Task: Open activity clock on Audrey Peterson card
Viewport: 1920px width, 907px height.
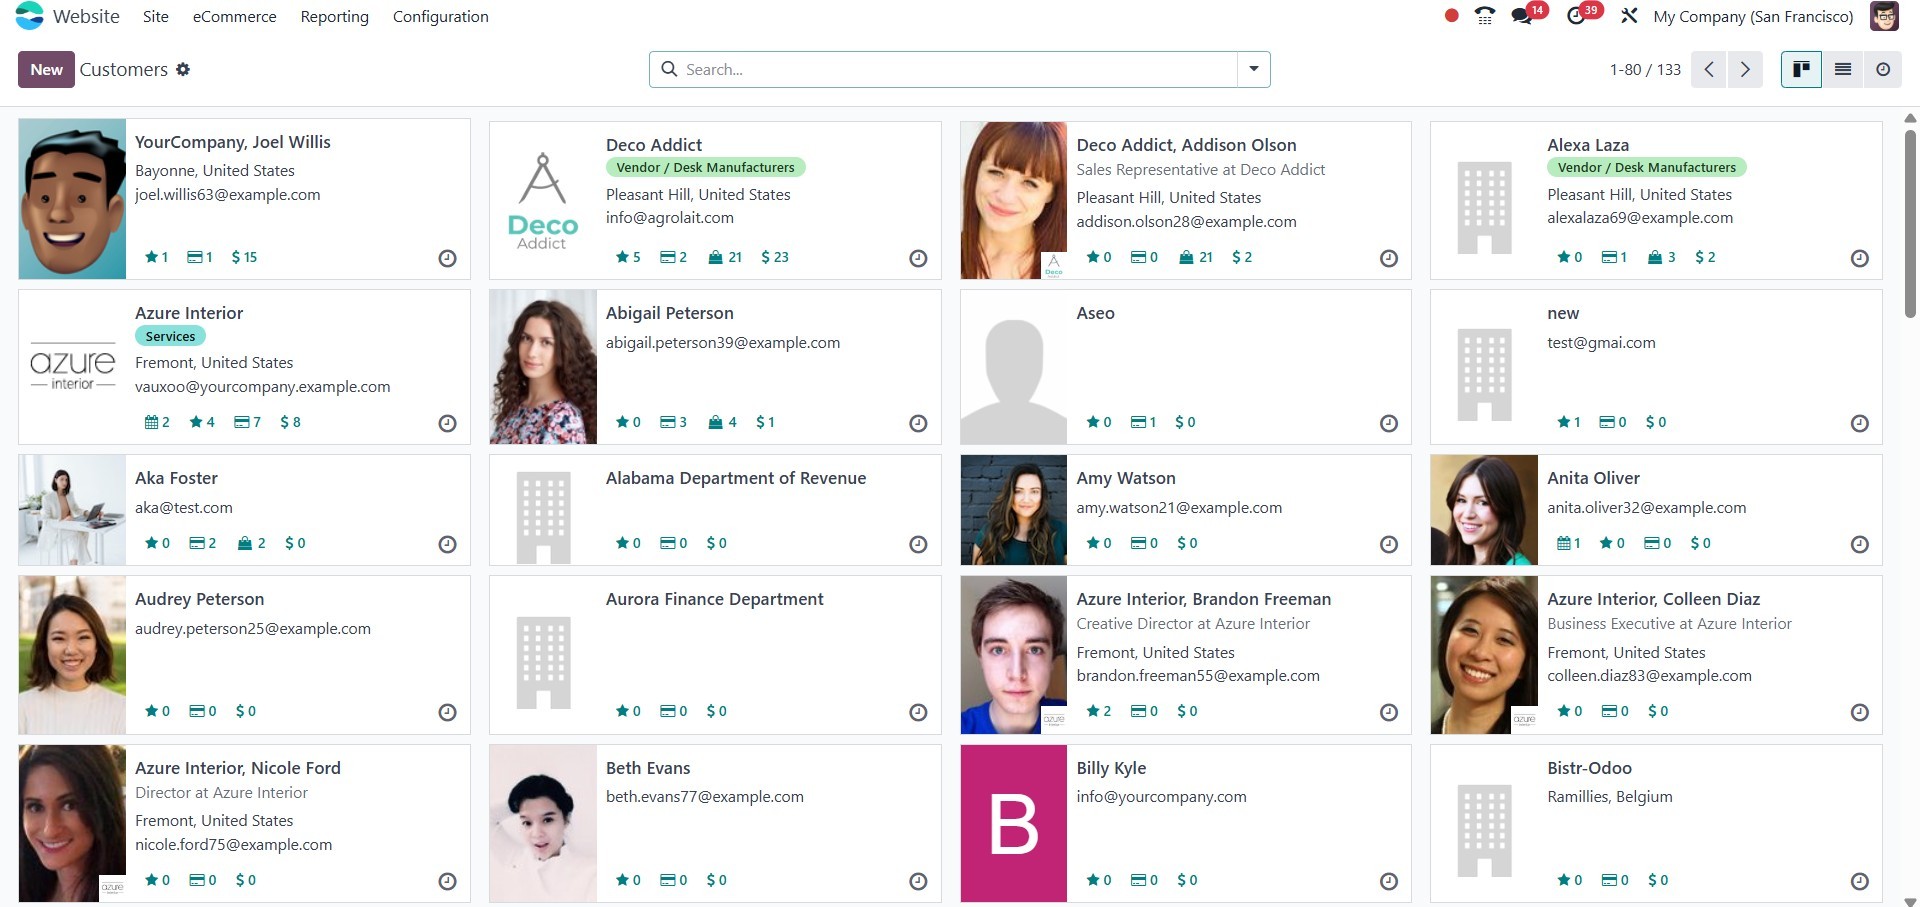Action: tap(447, 713)
